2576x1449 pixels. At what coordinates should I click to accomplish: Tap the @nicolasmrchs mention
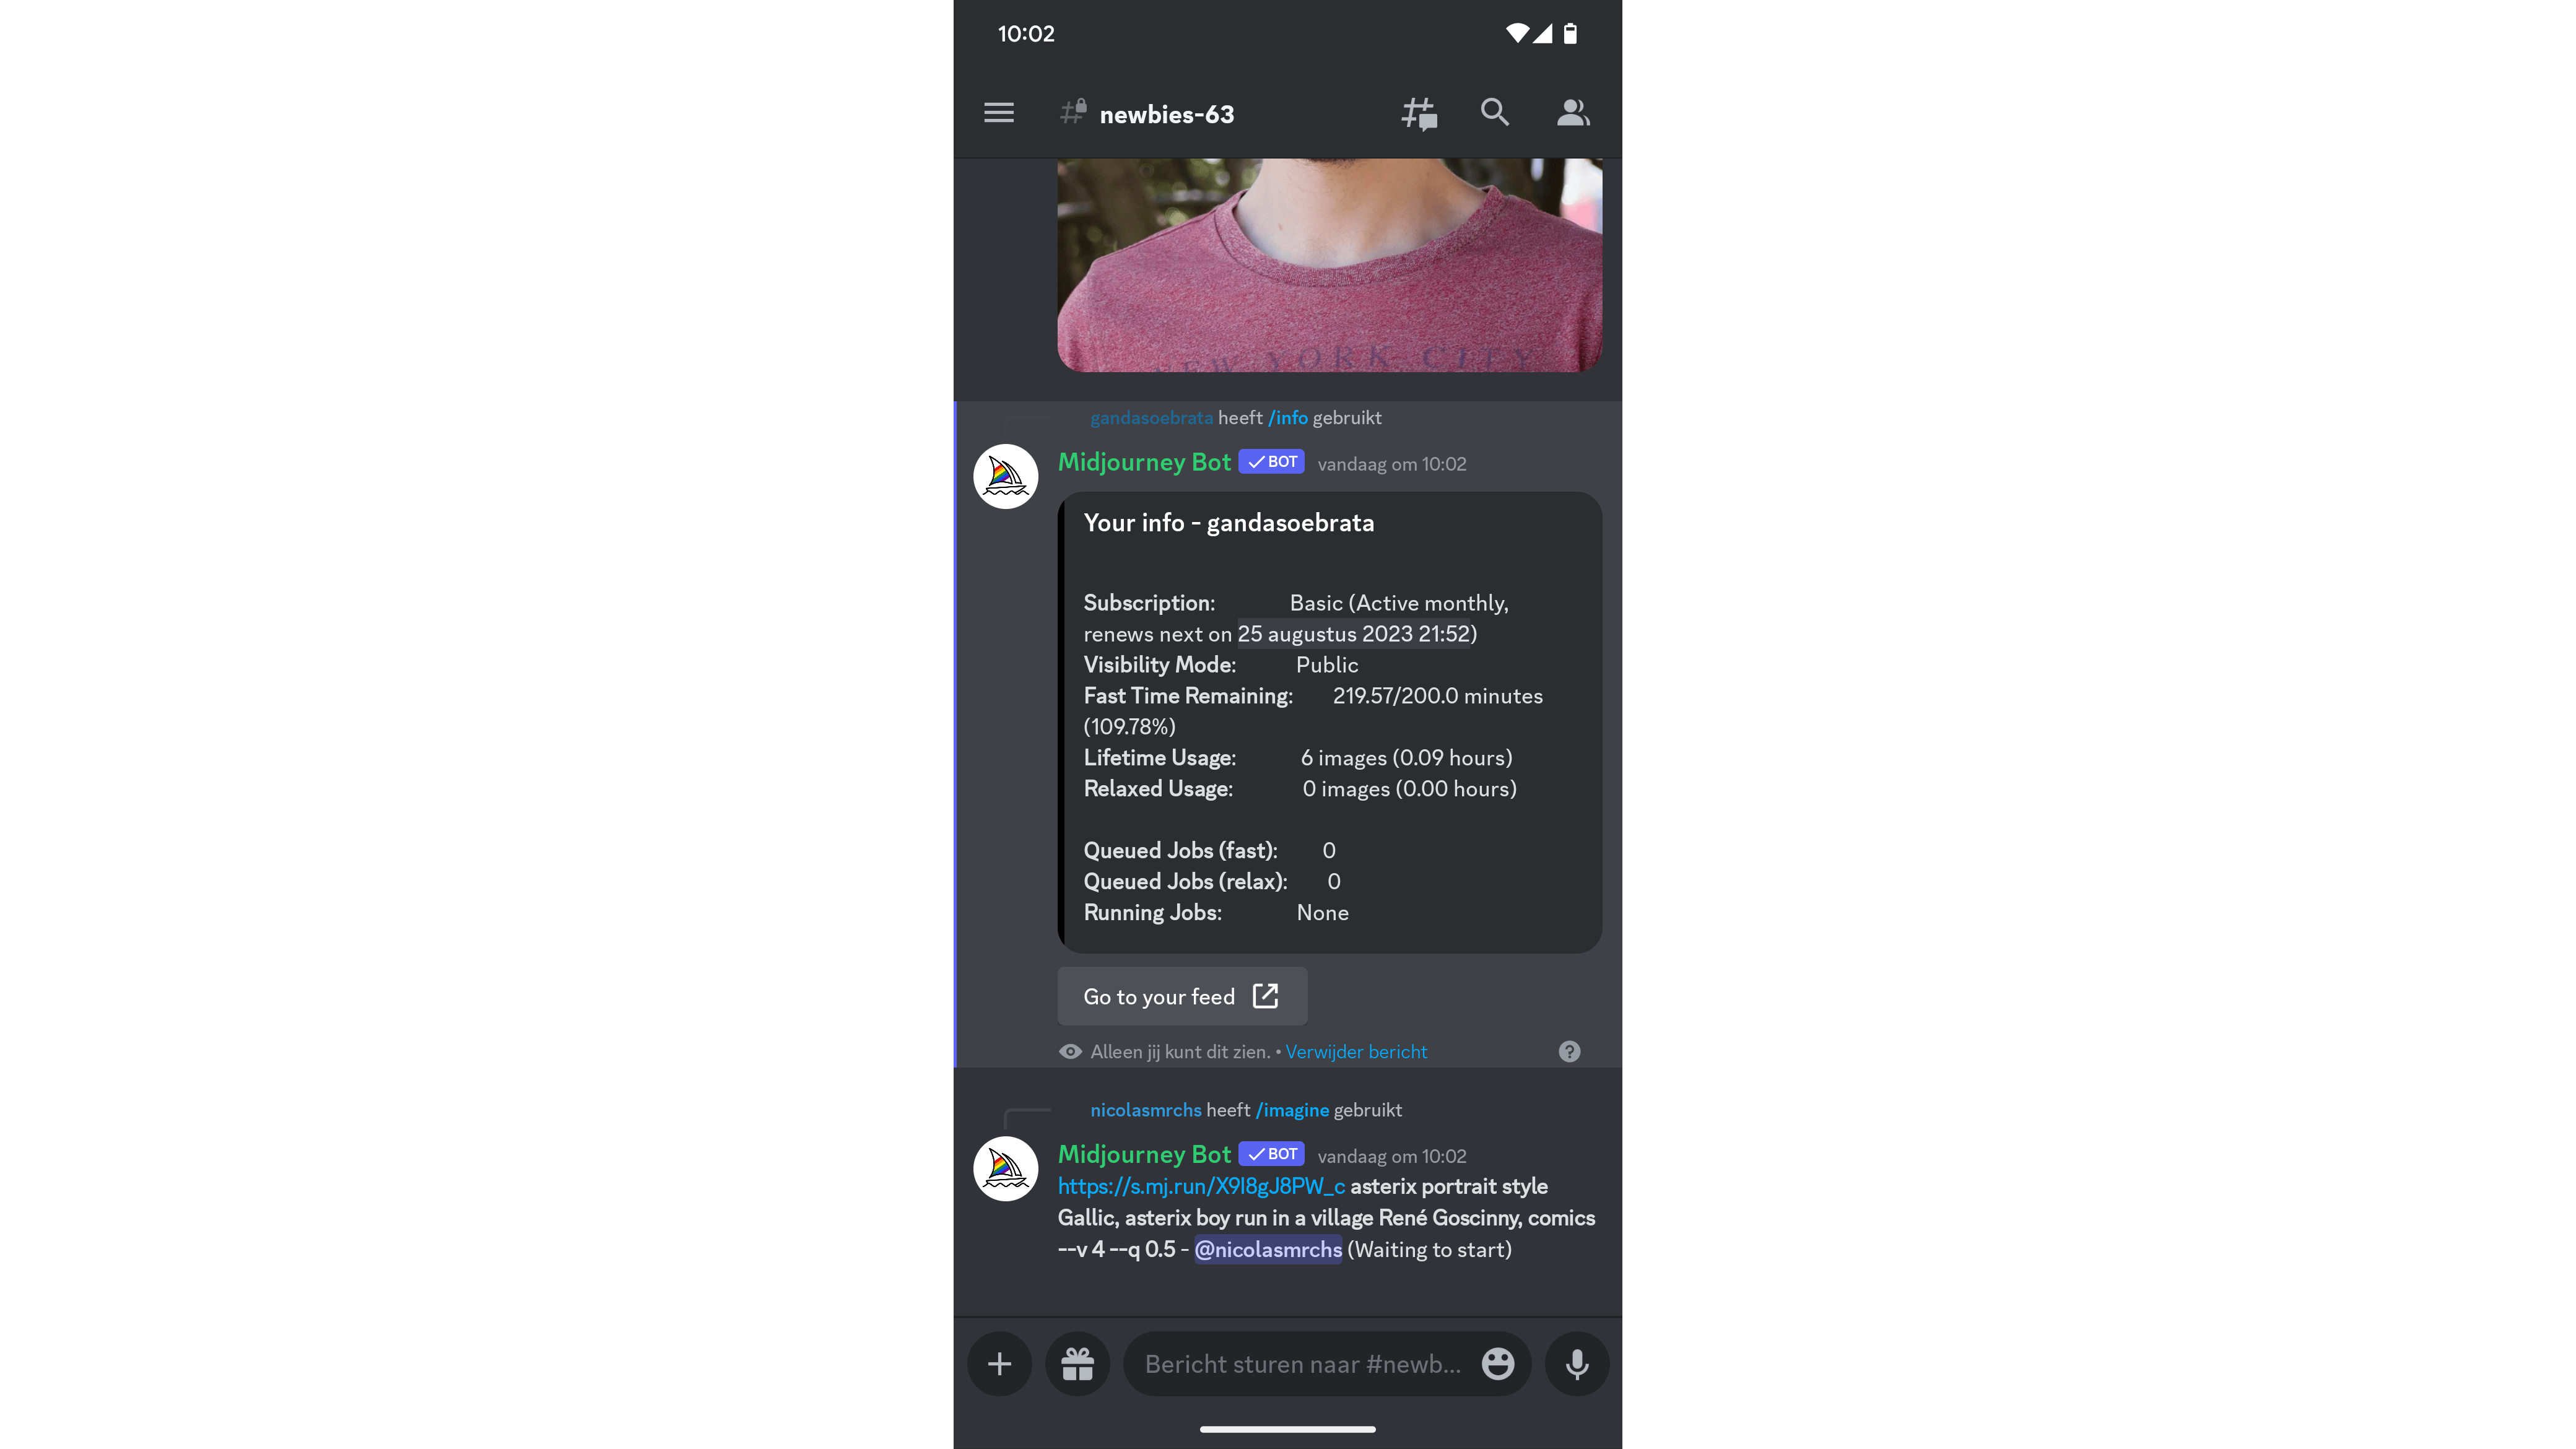coord(1268,1250)
